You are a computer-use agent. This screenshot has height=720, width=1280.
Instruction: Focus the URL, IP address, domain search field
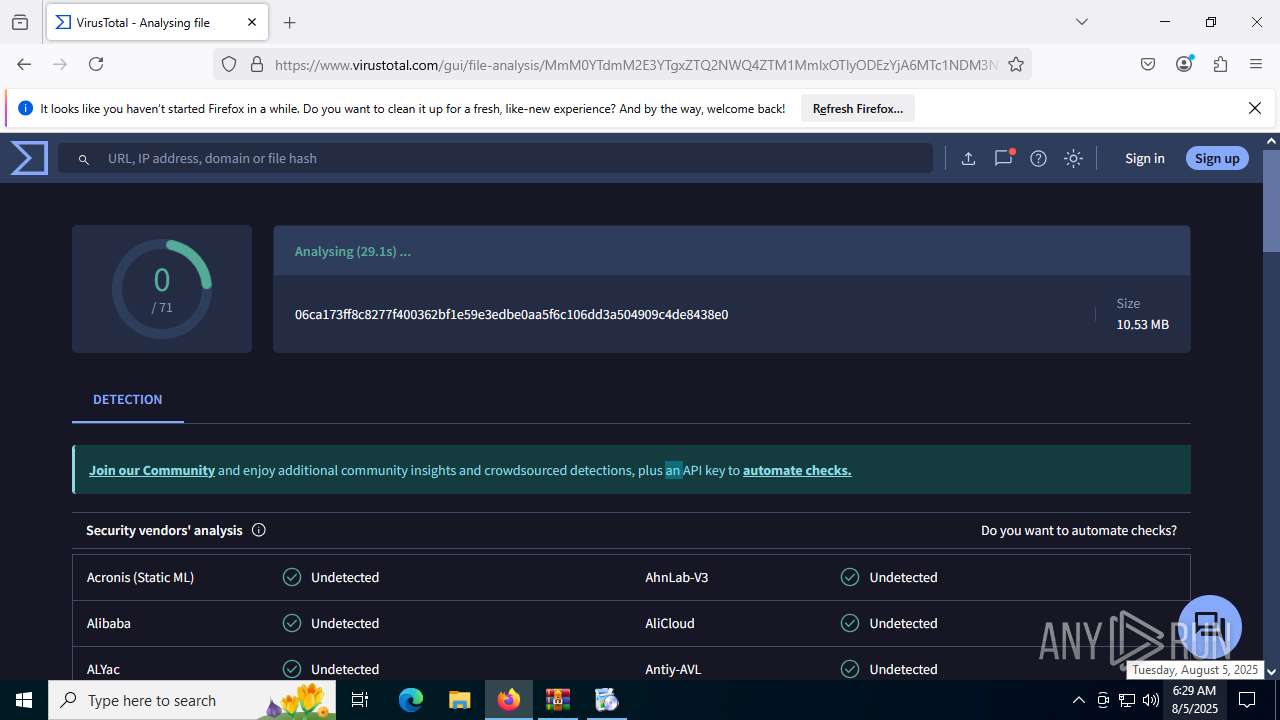click(x=495, y=158)
